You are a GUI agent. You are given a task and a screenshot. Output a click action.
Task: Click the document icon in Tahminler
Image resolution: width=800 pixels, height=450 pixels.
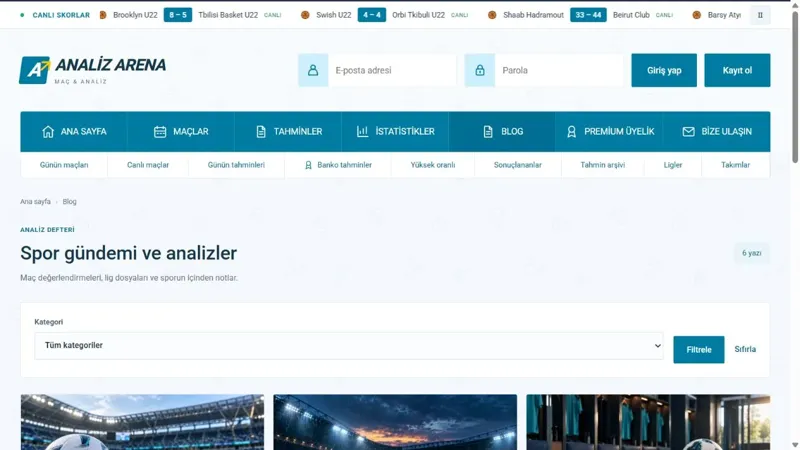pos(261,132)
